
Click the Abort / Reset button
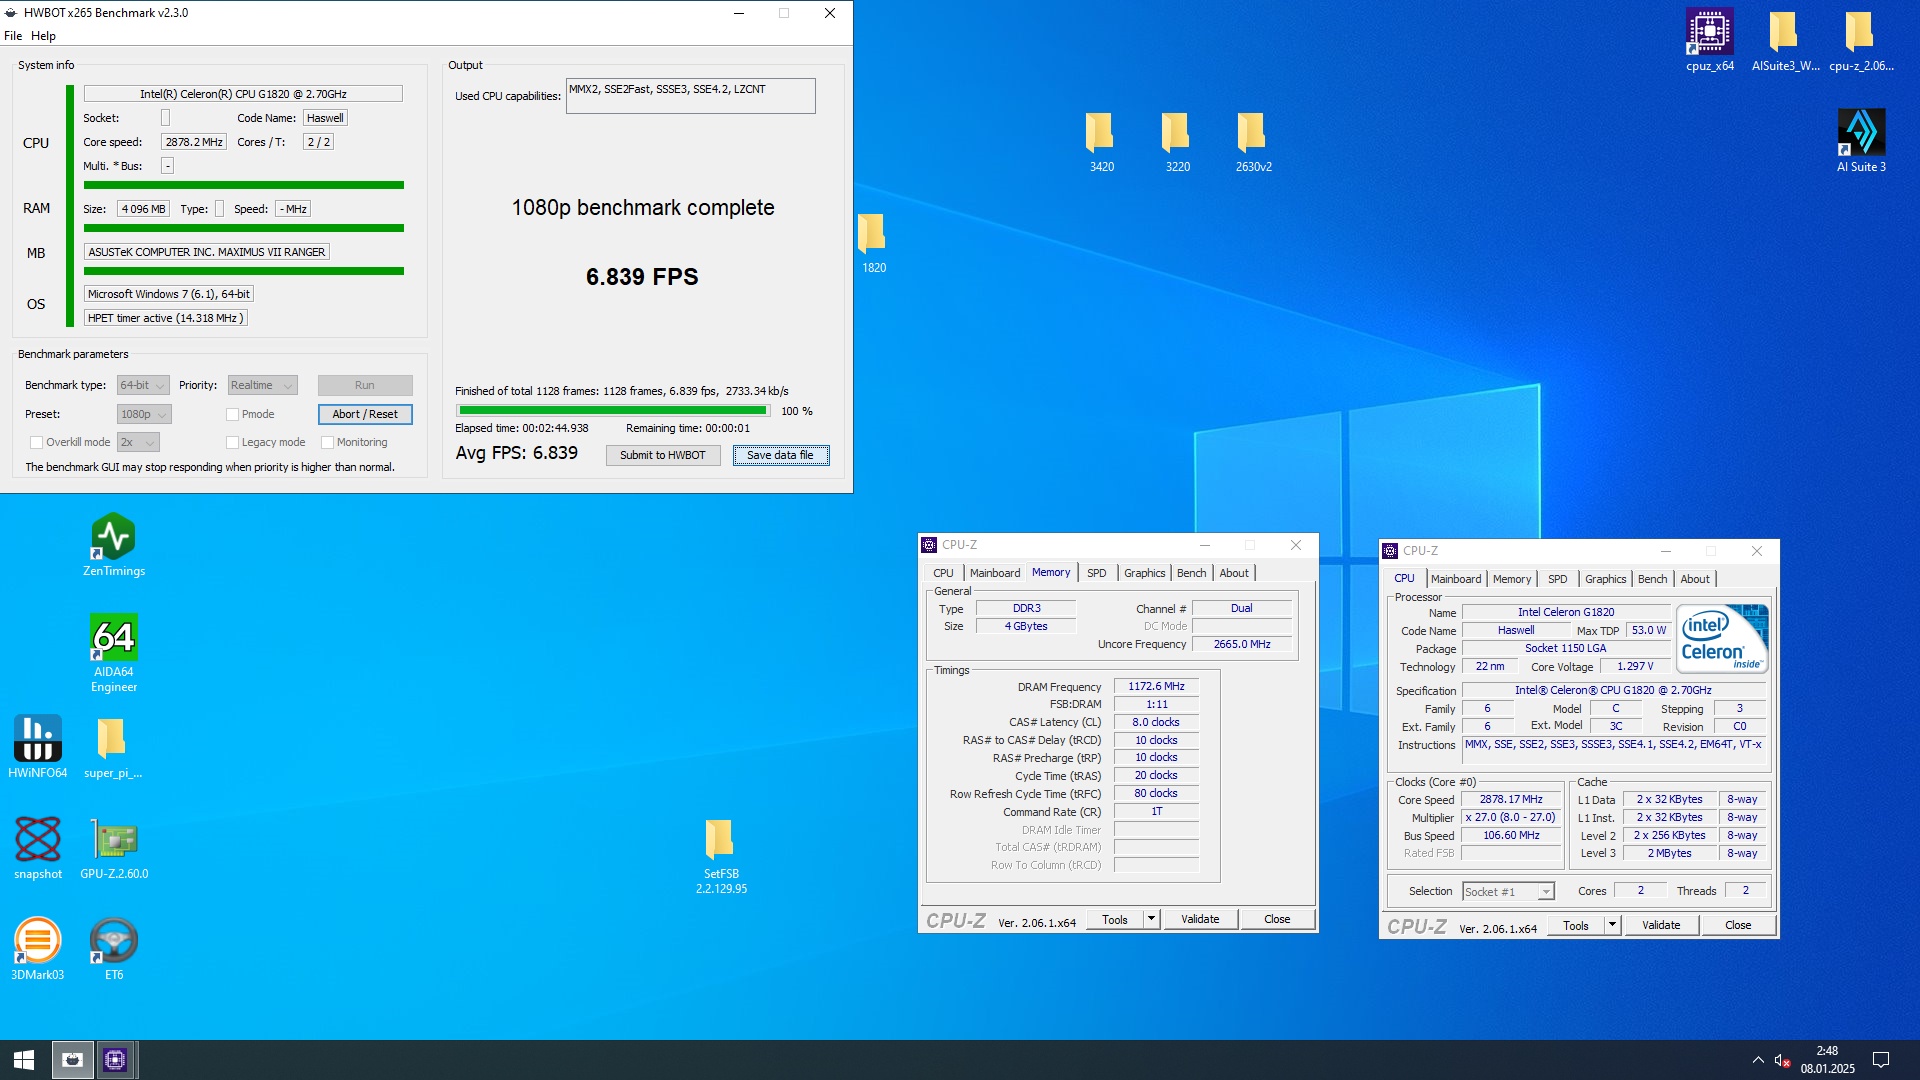(x=365, y=414)
